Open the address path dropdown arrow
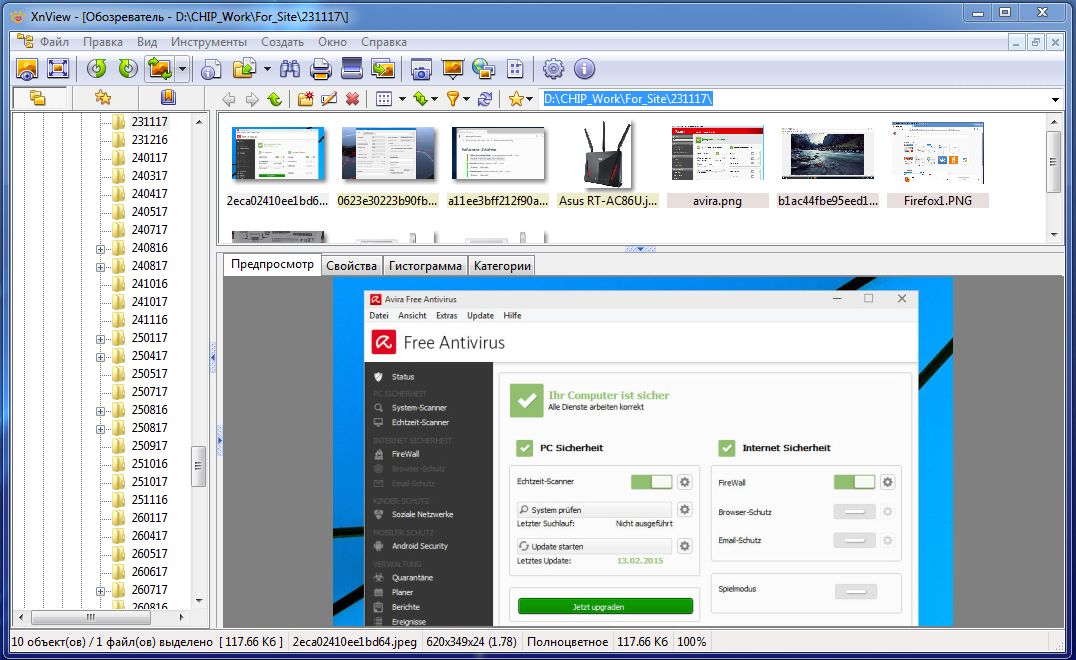Viewport: 1076px width, 660px height. 1055,99
